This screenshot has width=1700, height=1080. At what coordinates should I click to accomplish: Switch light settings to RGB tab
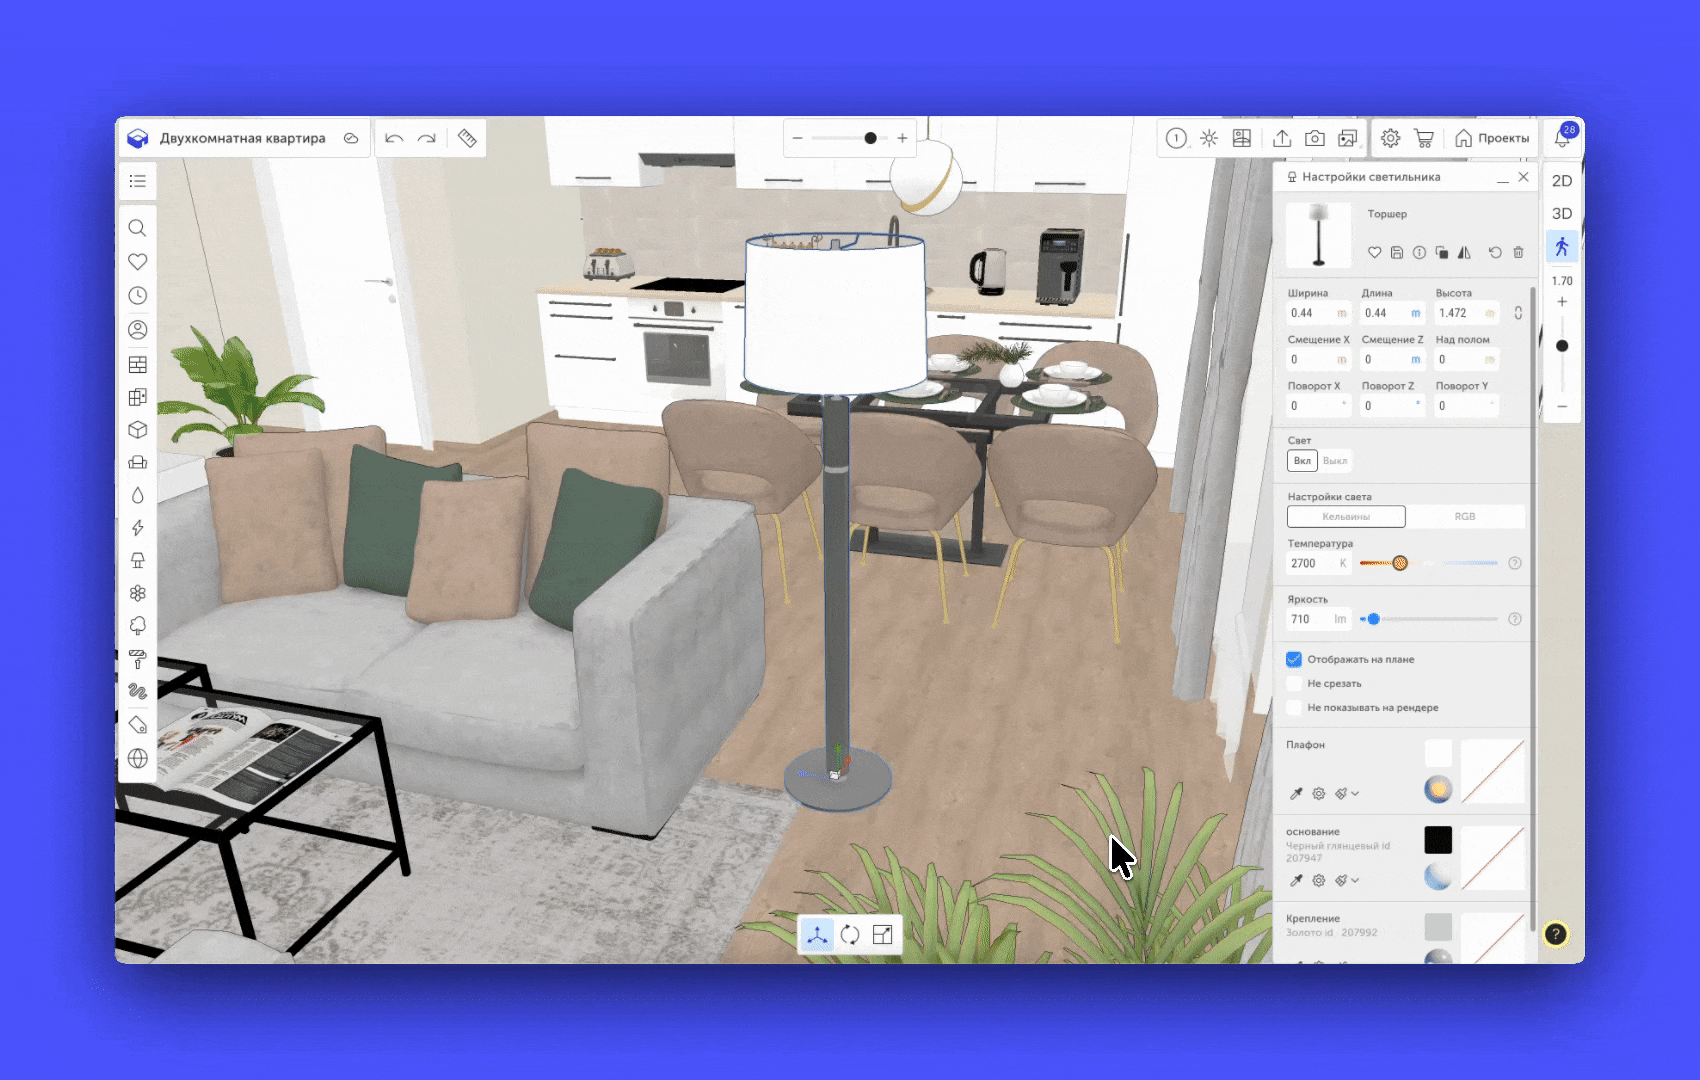pyautogui.click(x=1464, y=517)
